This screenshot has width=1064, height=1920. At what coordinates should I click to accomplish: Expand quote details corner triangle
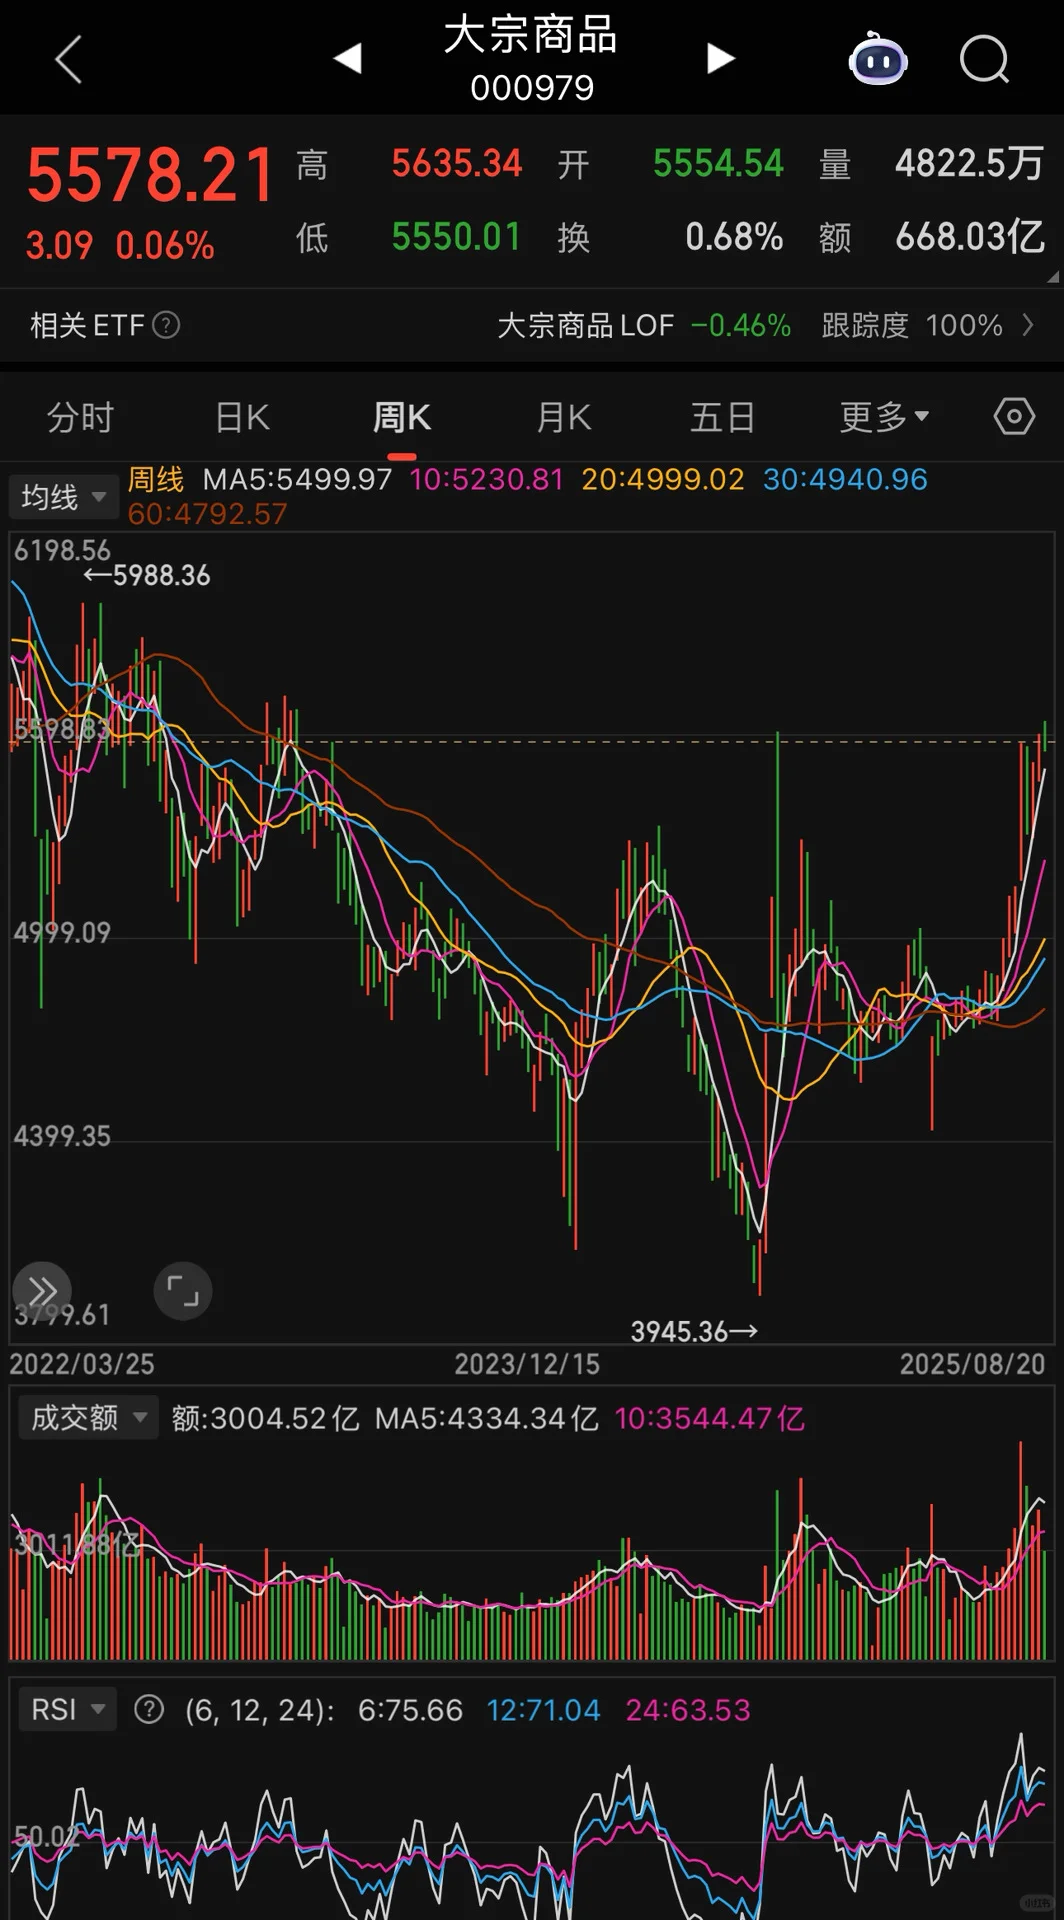point(1052,277)
